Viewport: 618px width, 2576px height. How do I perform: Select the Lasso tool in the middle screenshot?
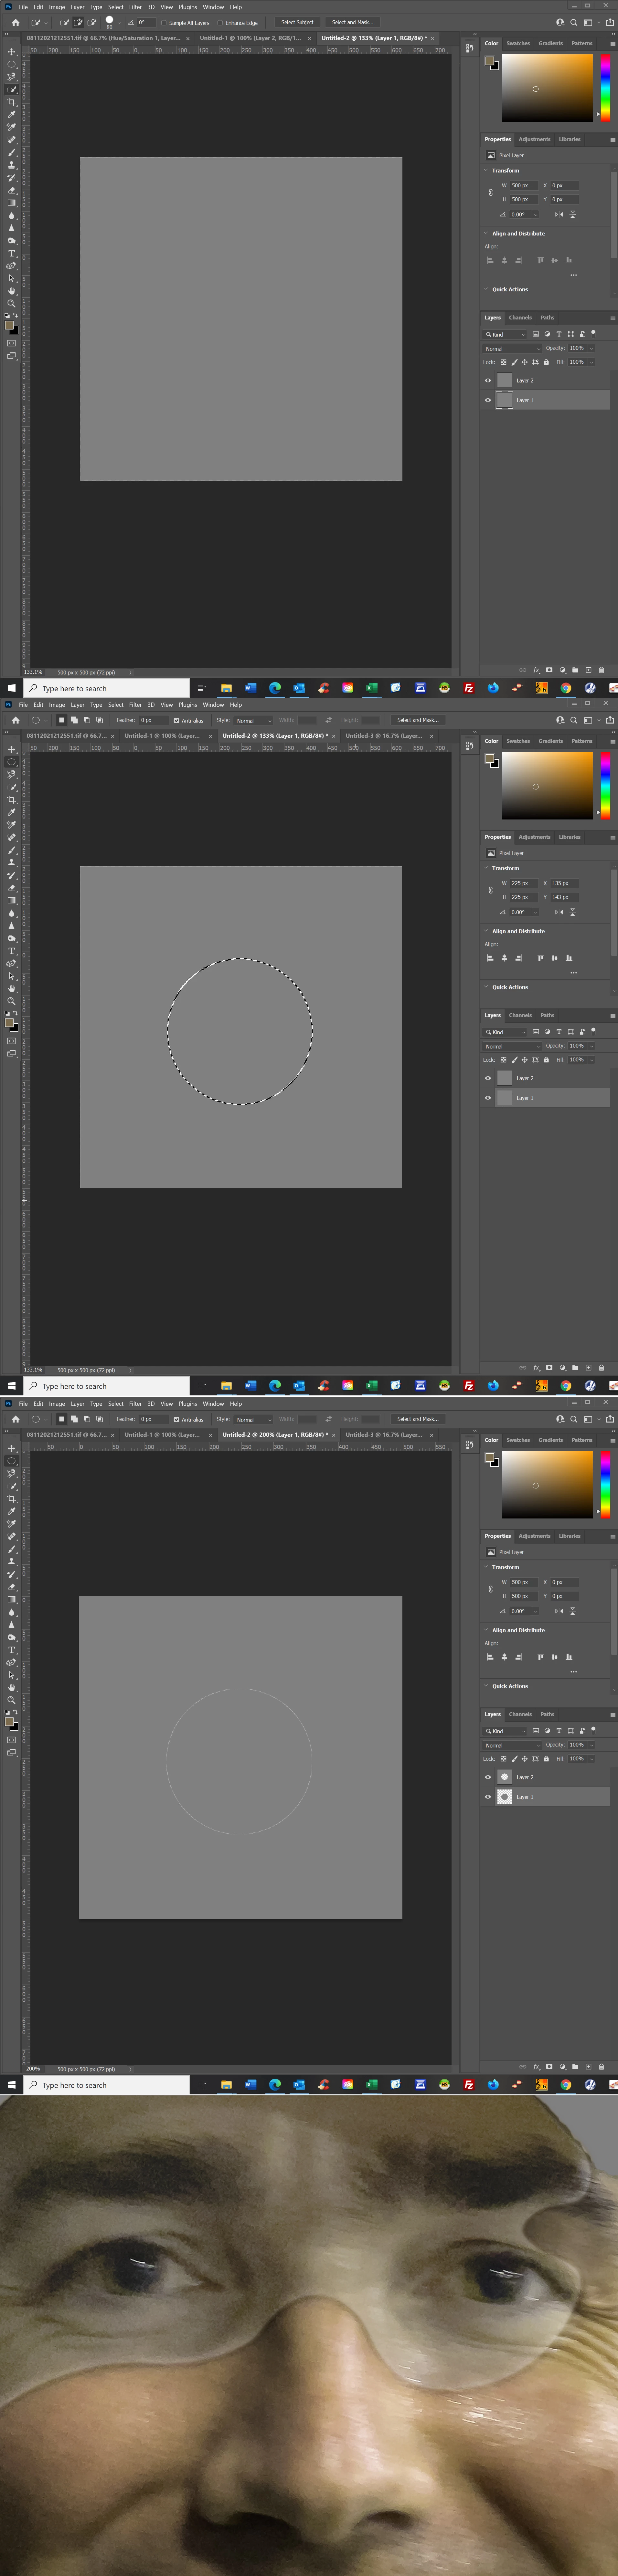tap(12, 774)
